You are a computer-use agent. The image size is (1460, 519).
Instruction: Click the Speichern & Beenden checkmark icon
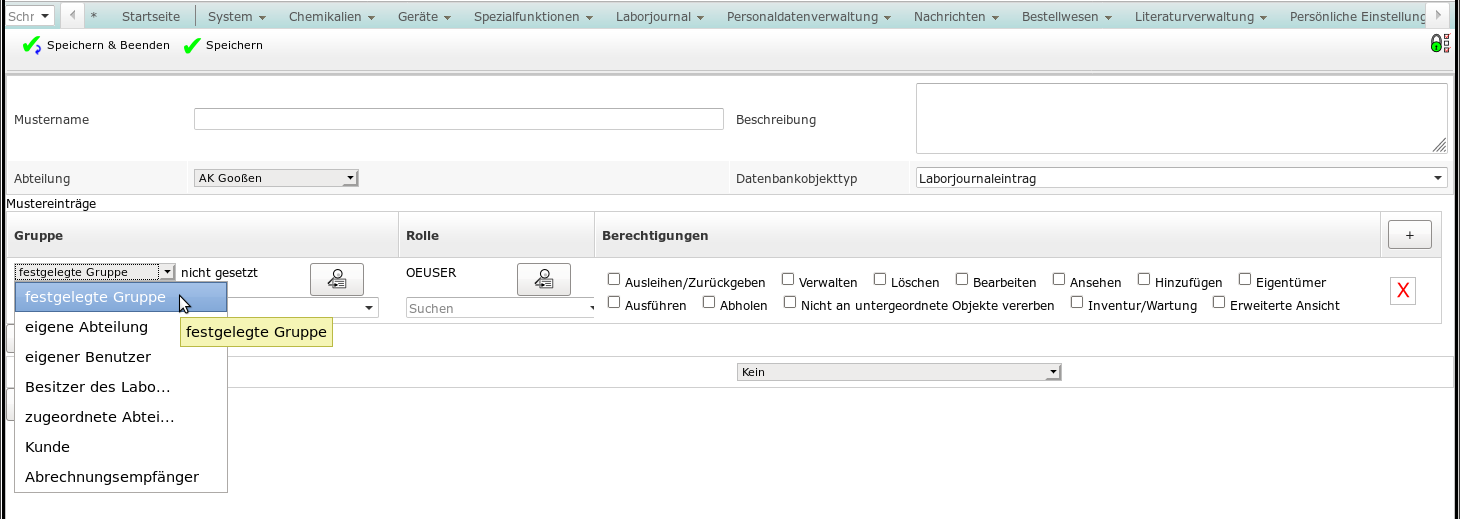point(31,46)
